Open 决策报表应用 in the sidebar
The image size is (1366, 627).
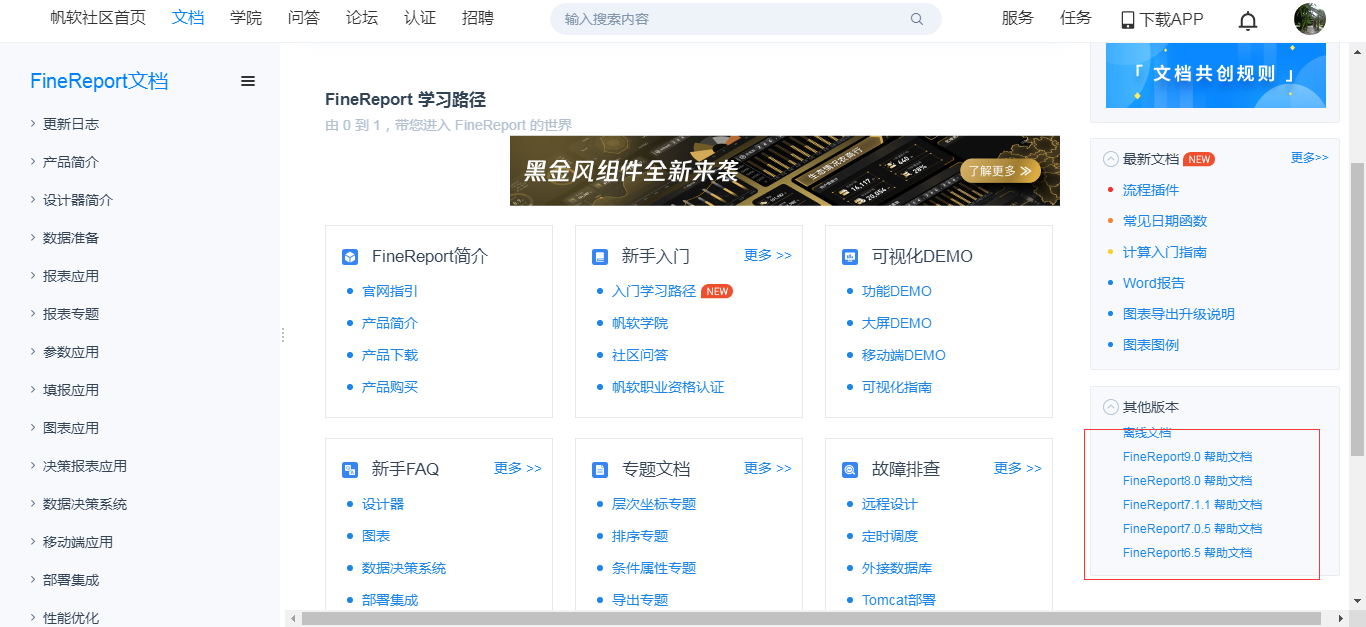click(84, 466)
